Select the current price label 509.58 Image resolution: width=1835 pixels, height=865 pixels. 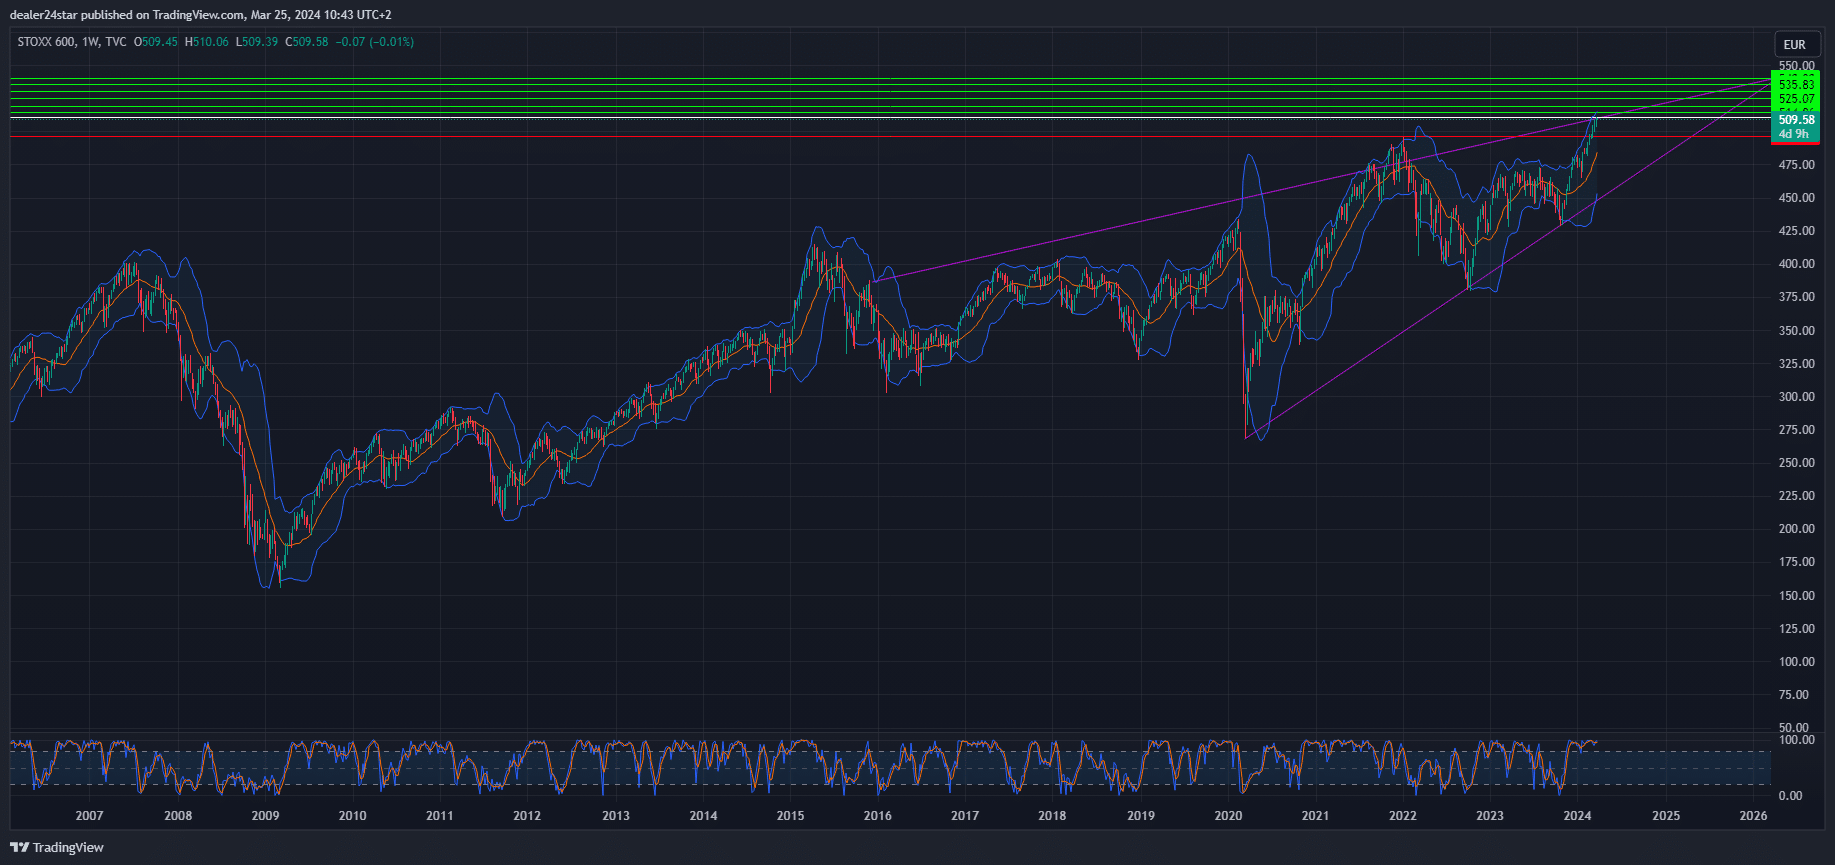pyautogui.click(x=1796, y=120)
